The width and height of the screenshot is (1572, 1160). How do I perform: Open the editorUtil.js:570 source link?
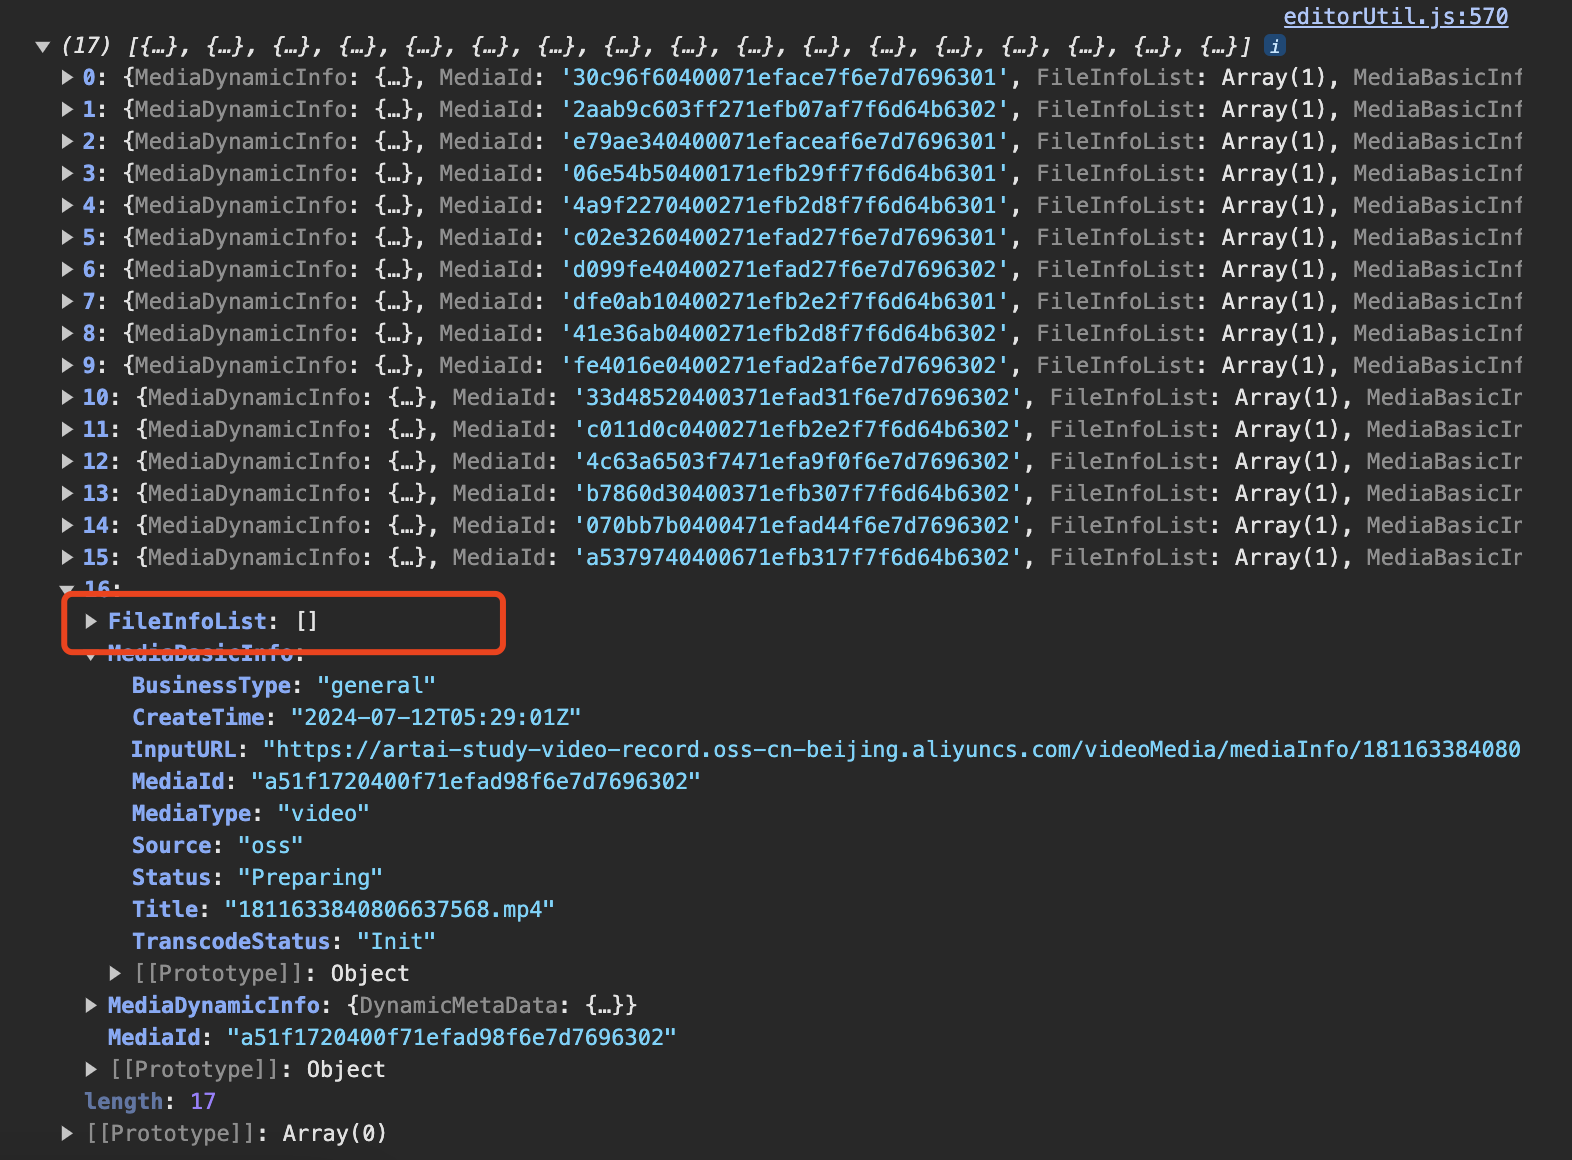click(x=1395, y=16)
